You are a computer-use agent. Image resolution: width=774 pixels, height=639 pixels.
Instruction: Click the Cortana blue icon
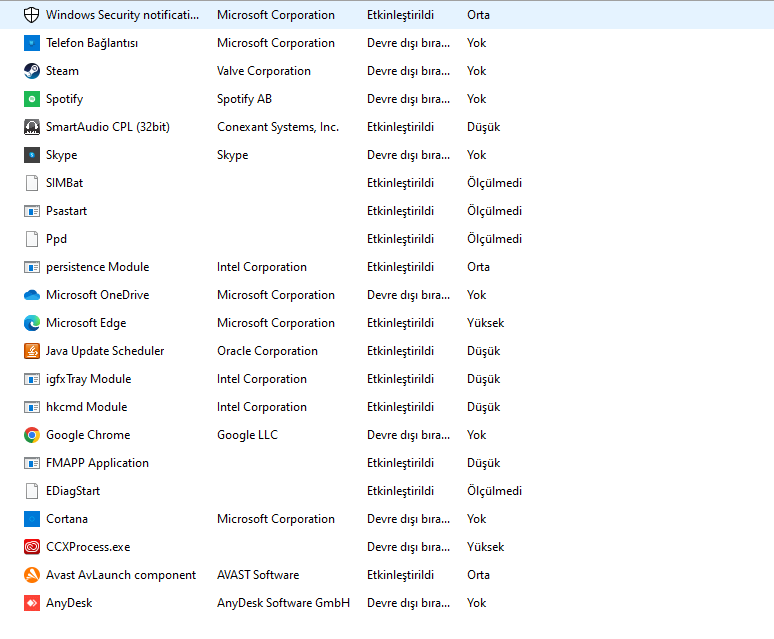tap(32, 519)
